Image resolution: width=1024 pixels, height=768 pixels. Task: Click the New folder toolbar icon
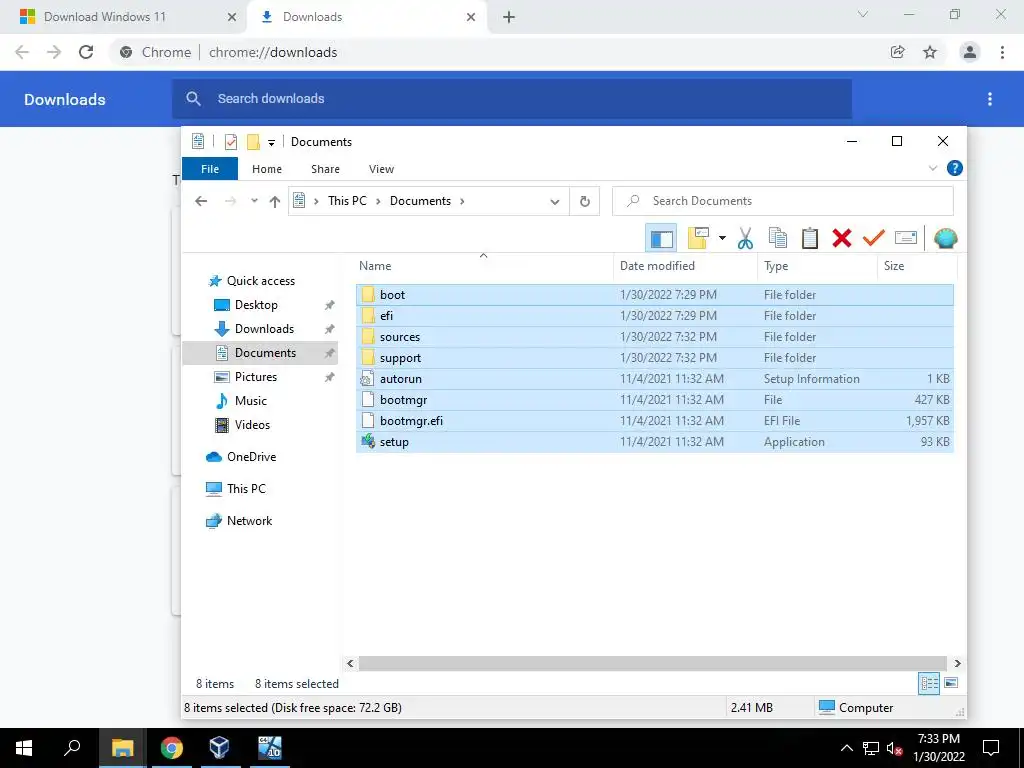click(x=698, y=238)
